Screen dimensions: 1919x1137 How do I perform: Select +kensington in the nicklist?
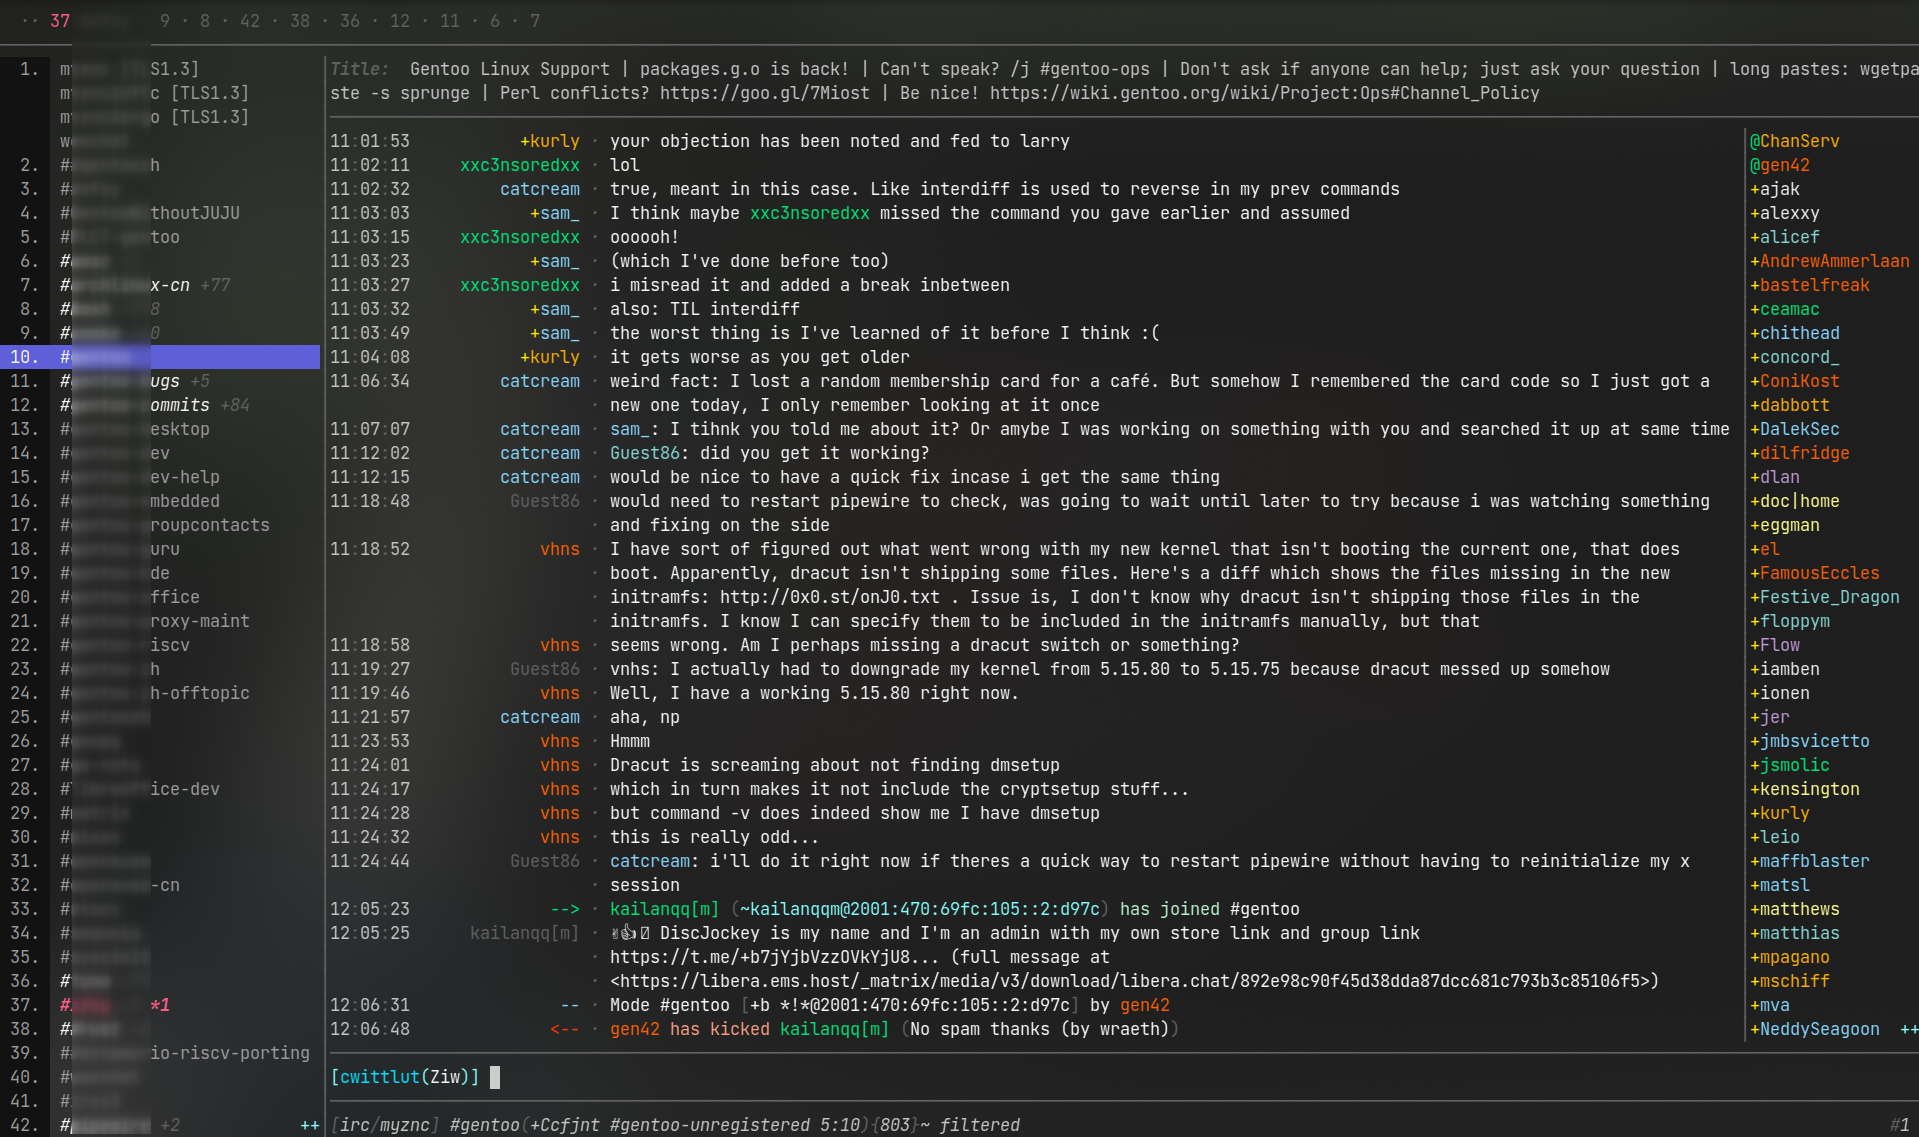pos(1805,789)
